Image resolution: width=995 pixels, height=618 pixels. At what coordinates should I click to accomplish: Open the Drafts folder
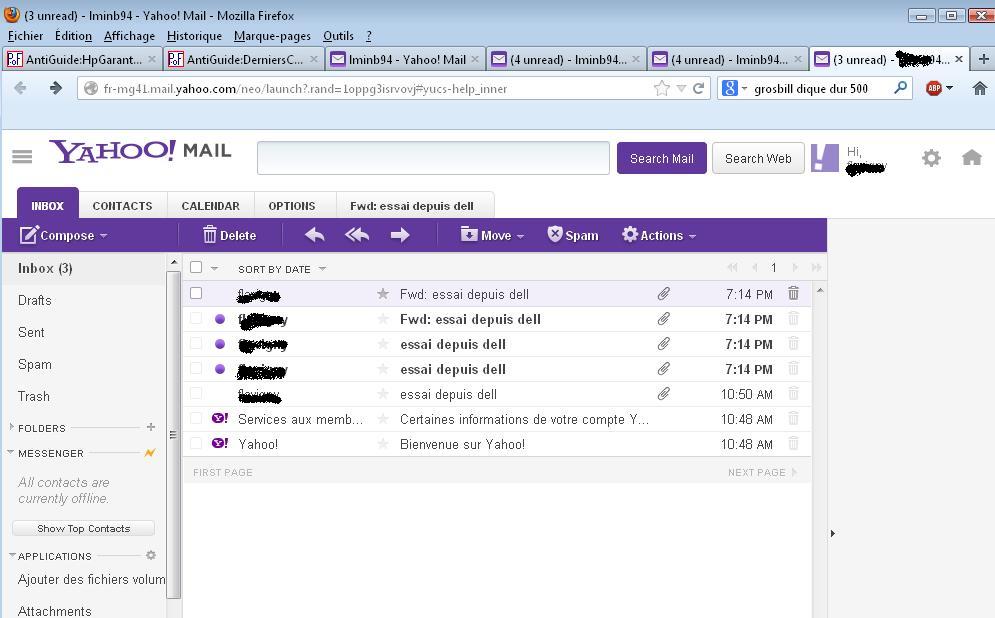point(35,300)
